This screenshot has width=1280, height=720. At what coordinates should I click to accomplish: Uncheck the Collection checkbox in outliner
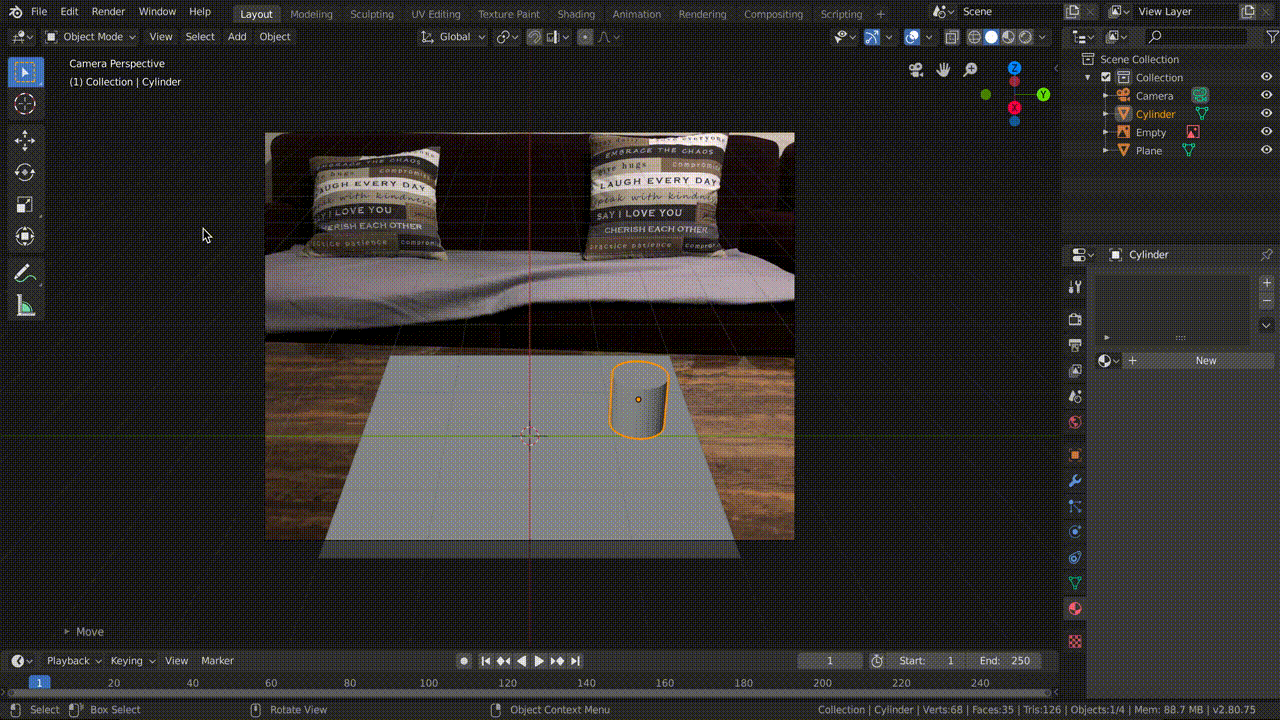[x=1106, y=78]
